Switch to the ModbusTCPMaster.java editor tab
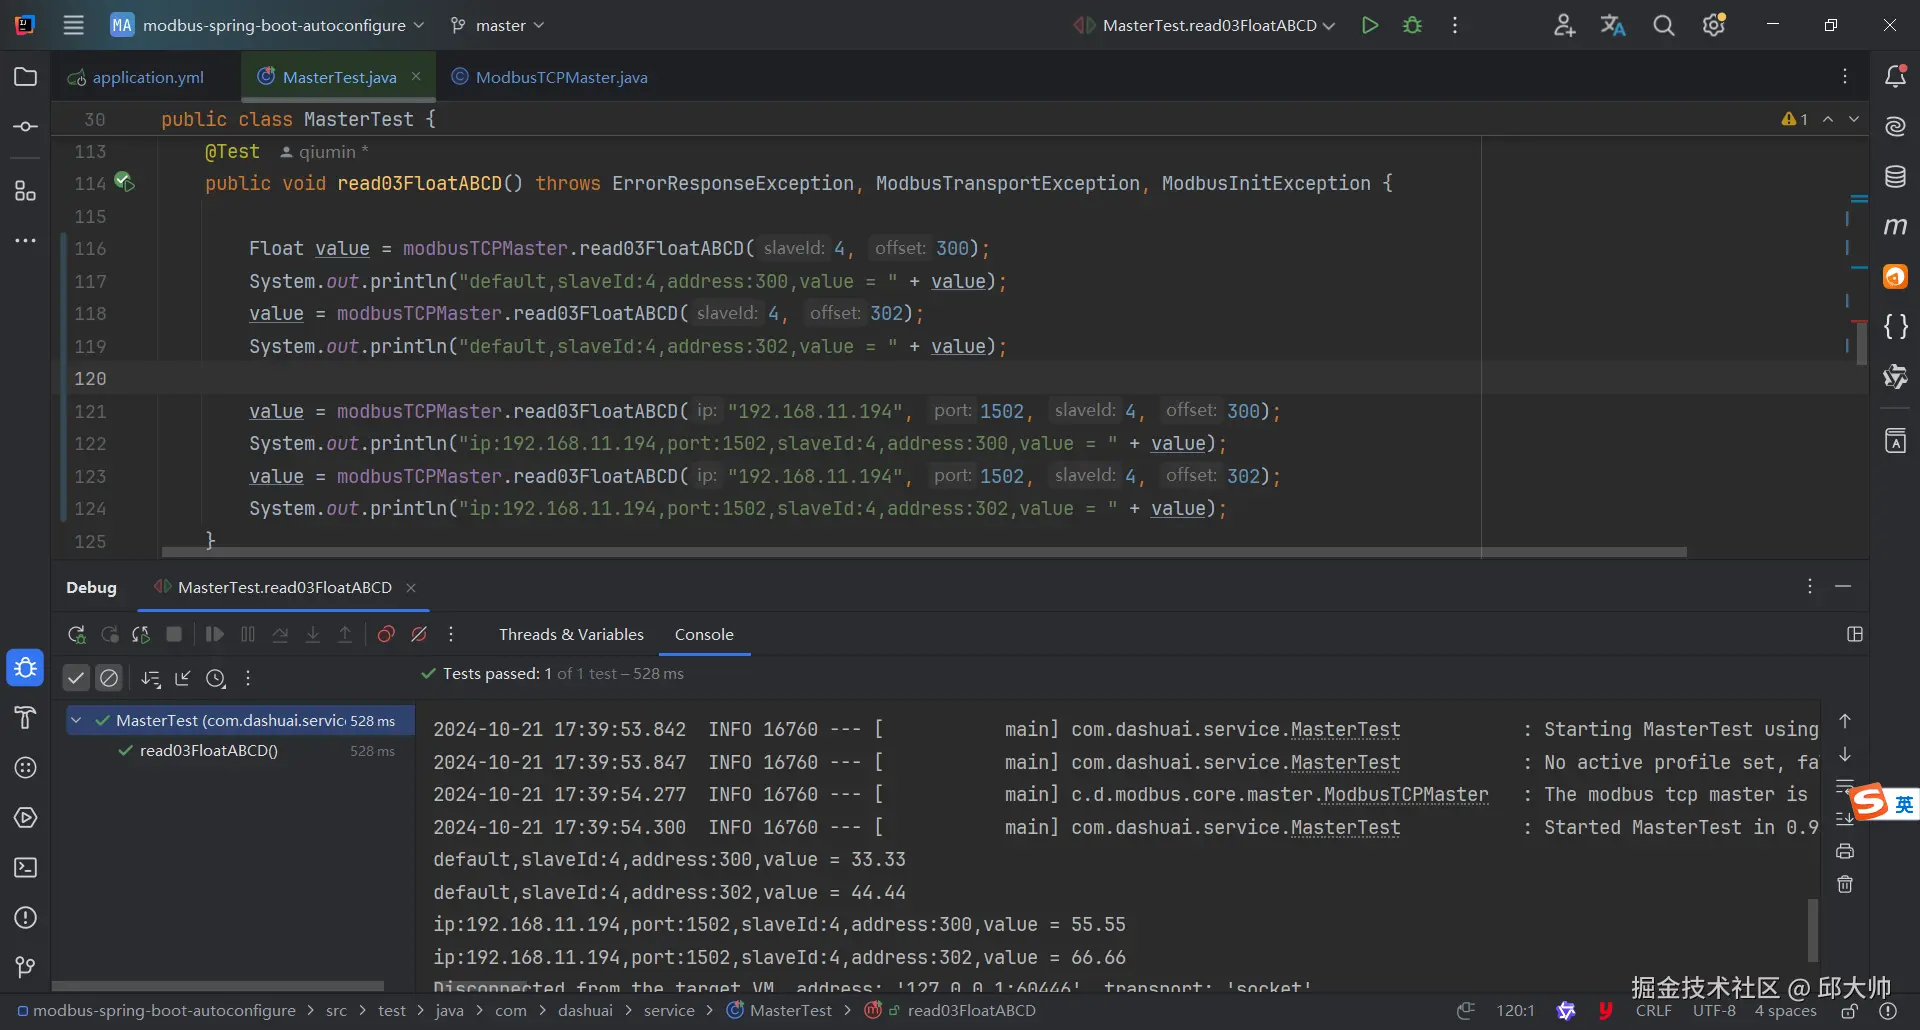Screen dimensions: 1920x1030 click(560, 77)
